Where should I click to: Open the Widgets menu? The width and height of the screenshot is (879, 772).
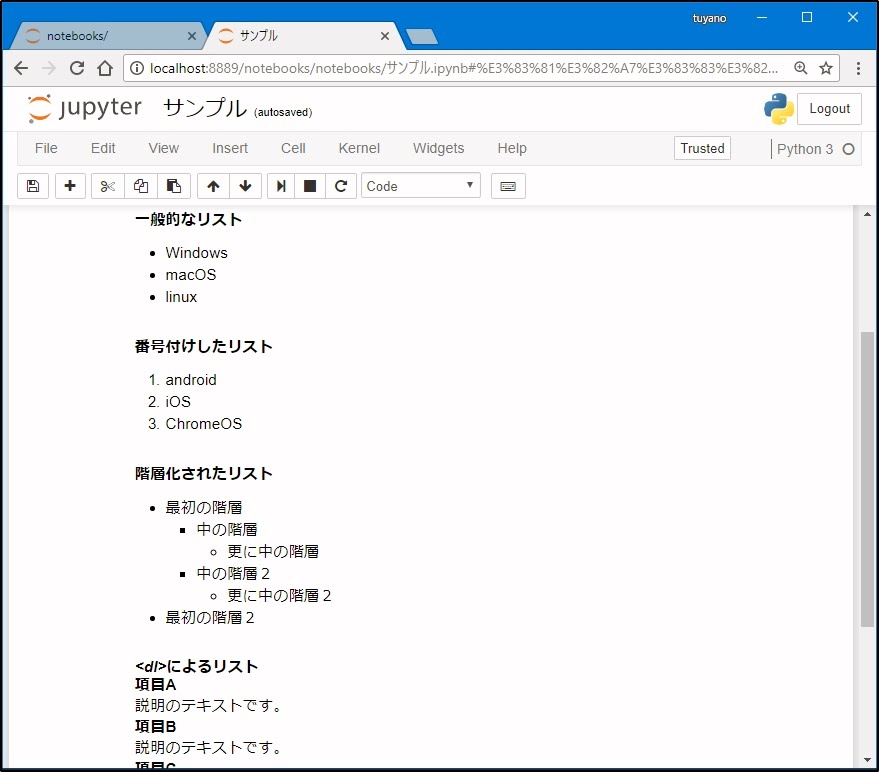[x=438, y=148]
